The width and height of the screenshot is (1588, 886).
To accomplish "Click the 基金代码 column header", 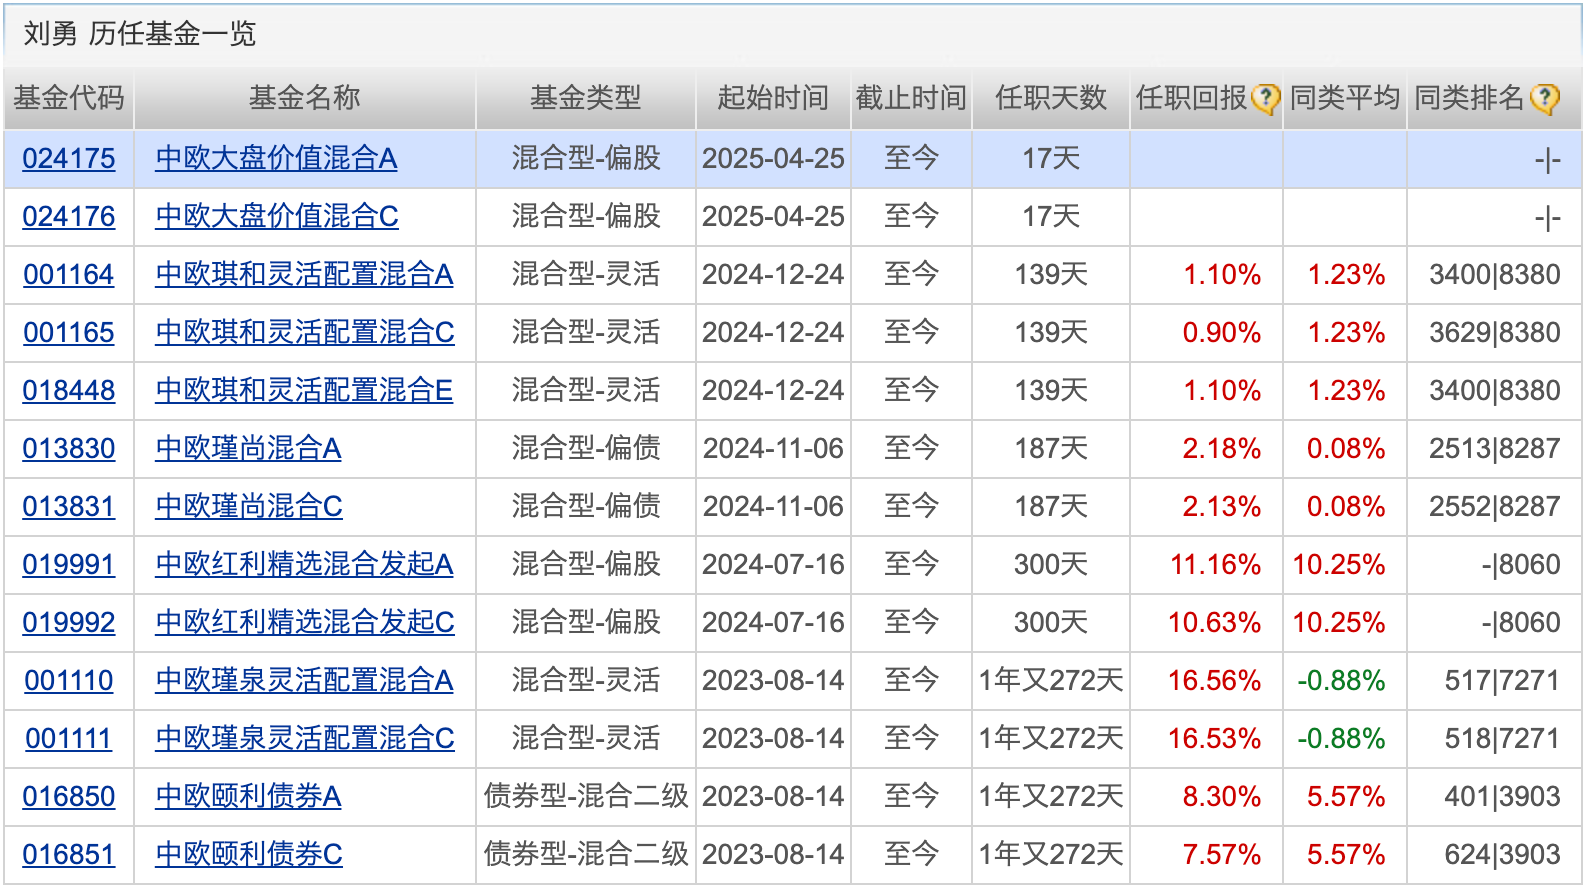I will coord(69,98).
